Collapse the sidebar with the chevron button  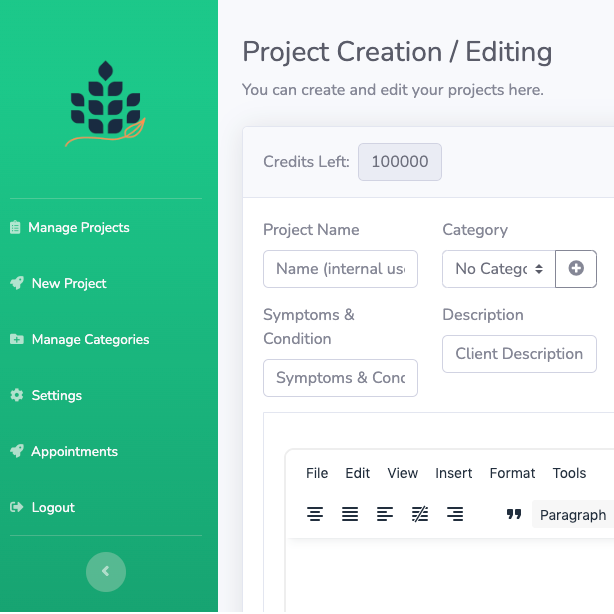(106, 572)
